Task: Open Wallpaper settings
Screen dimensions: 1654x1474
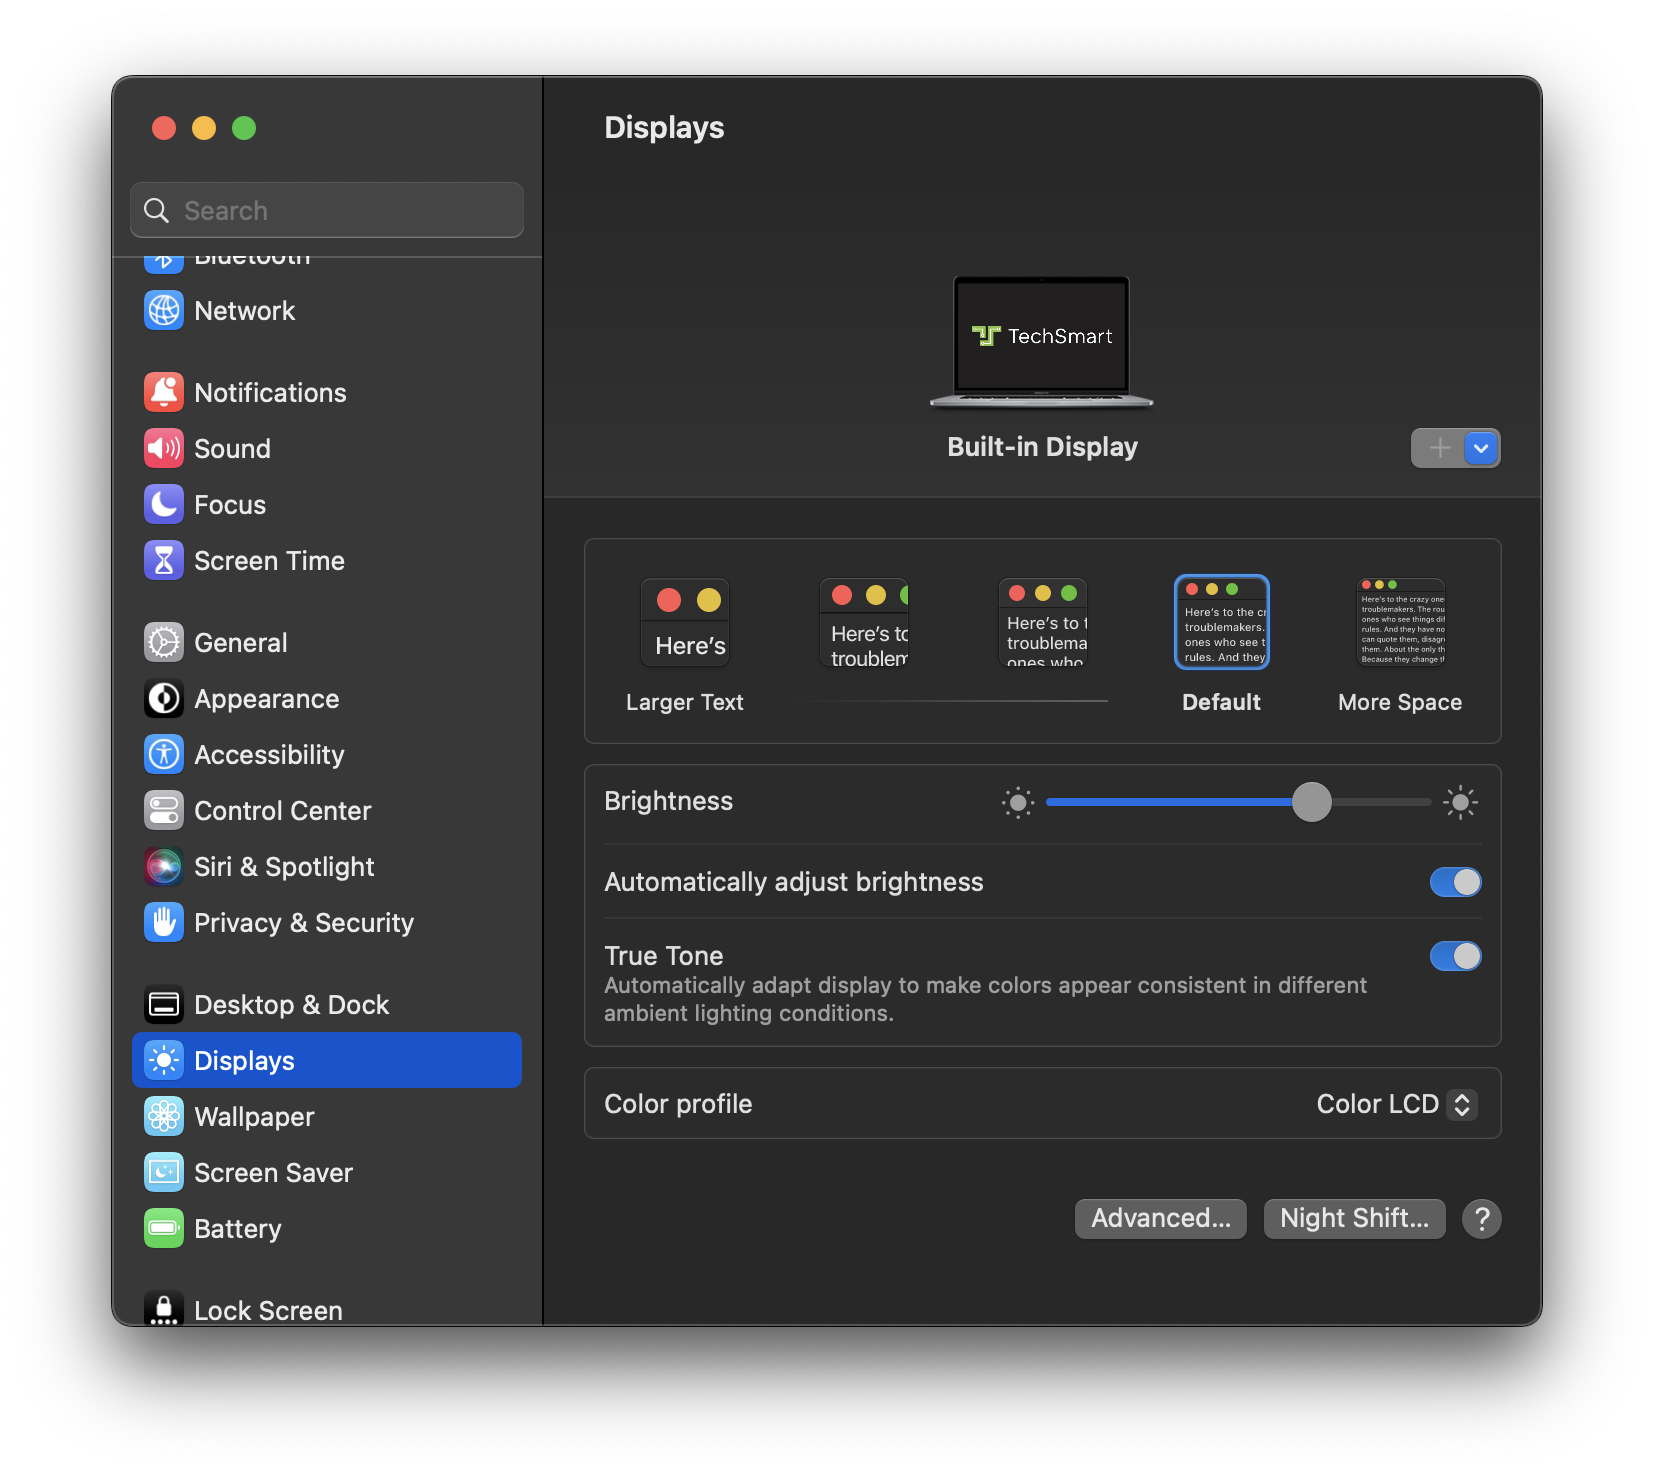Action: 254,1116
